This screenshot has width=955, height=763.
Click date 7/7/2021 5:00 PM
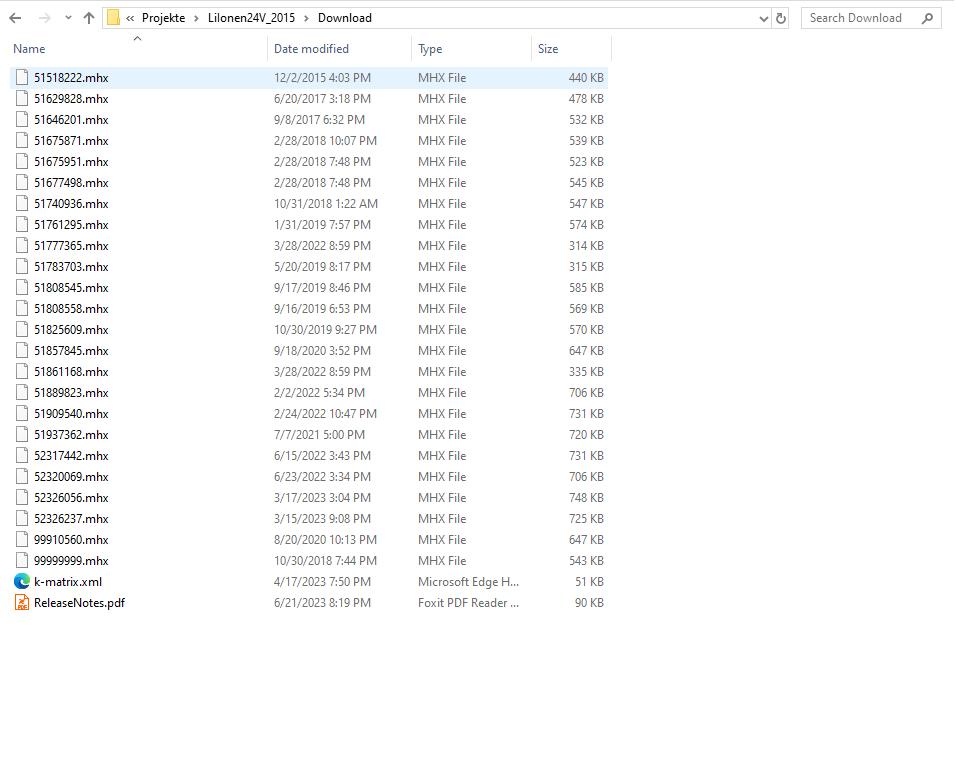point(319,435)
